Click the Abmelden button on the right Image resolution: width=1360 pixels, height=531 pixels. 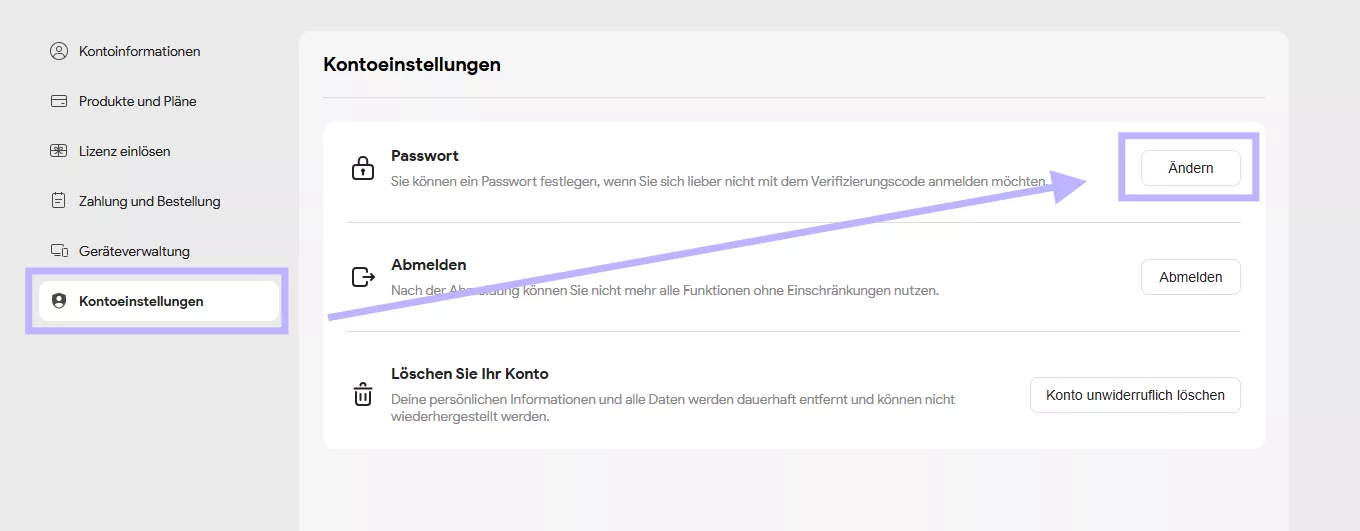click(x=1190, y=277)
